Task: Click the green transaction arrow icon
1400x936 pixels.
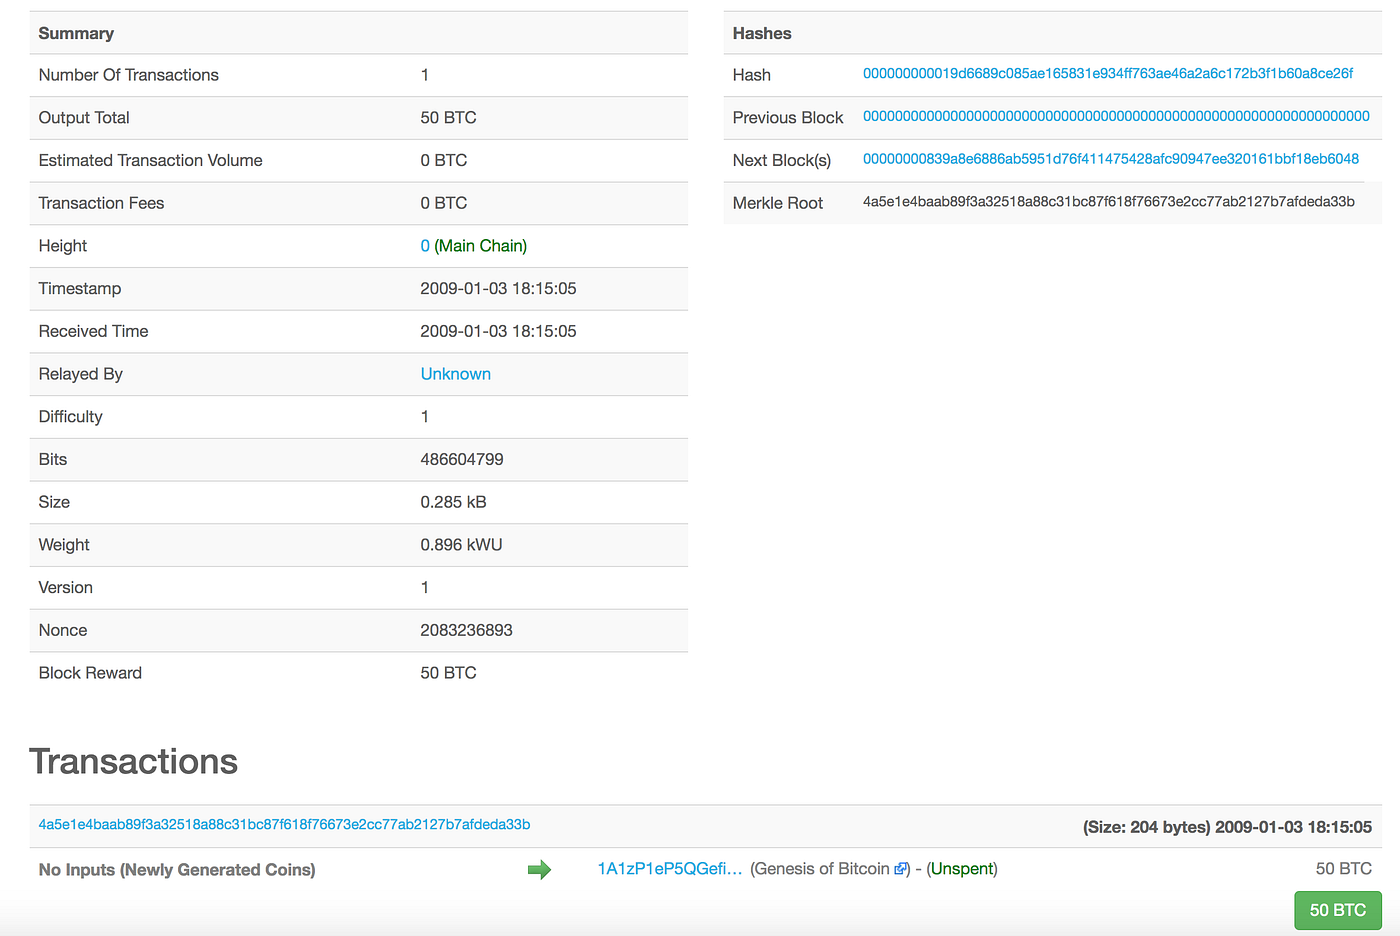Action: coord(539,870)
